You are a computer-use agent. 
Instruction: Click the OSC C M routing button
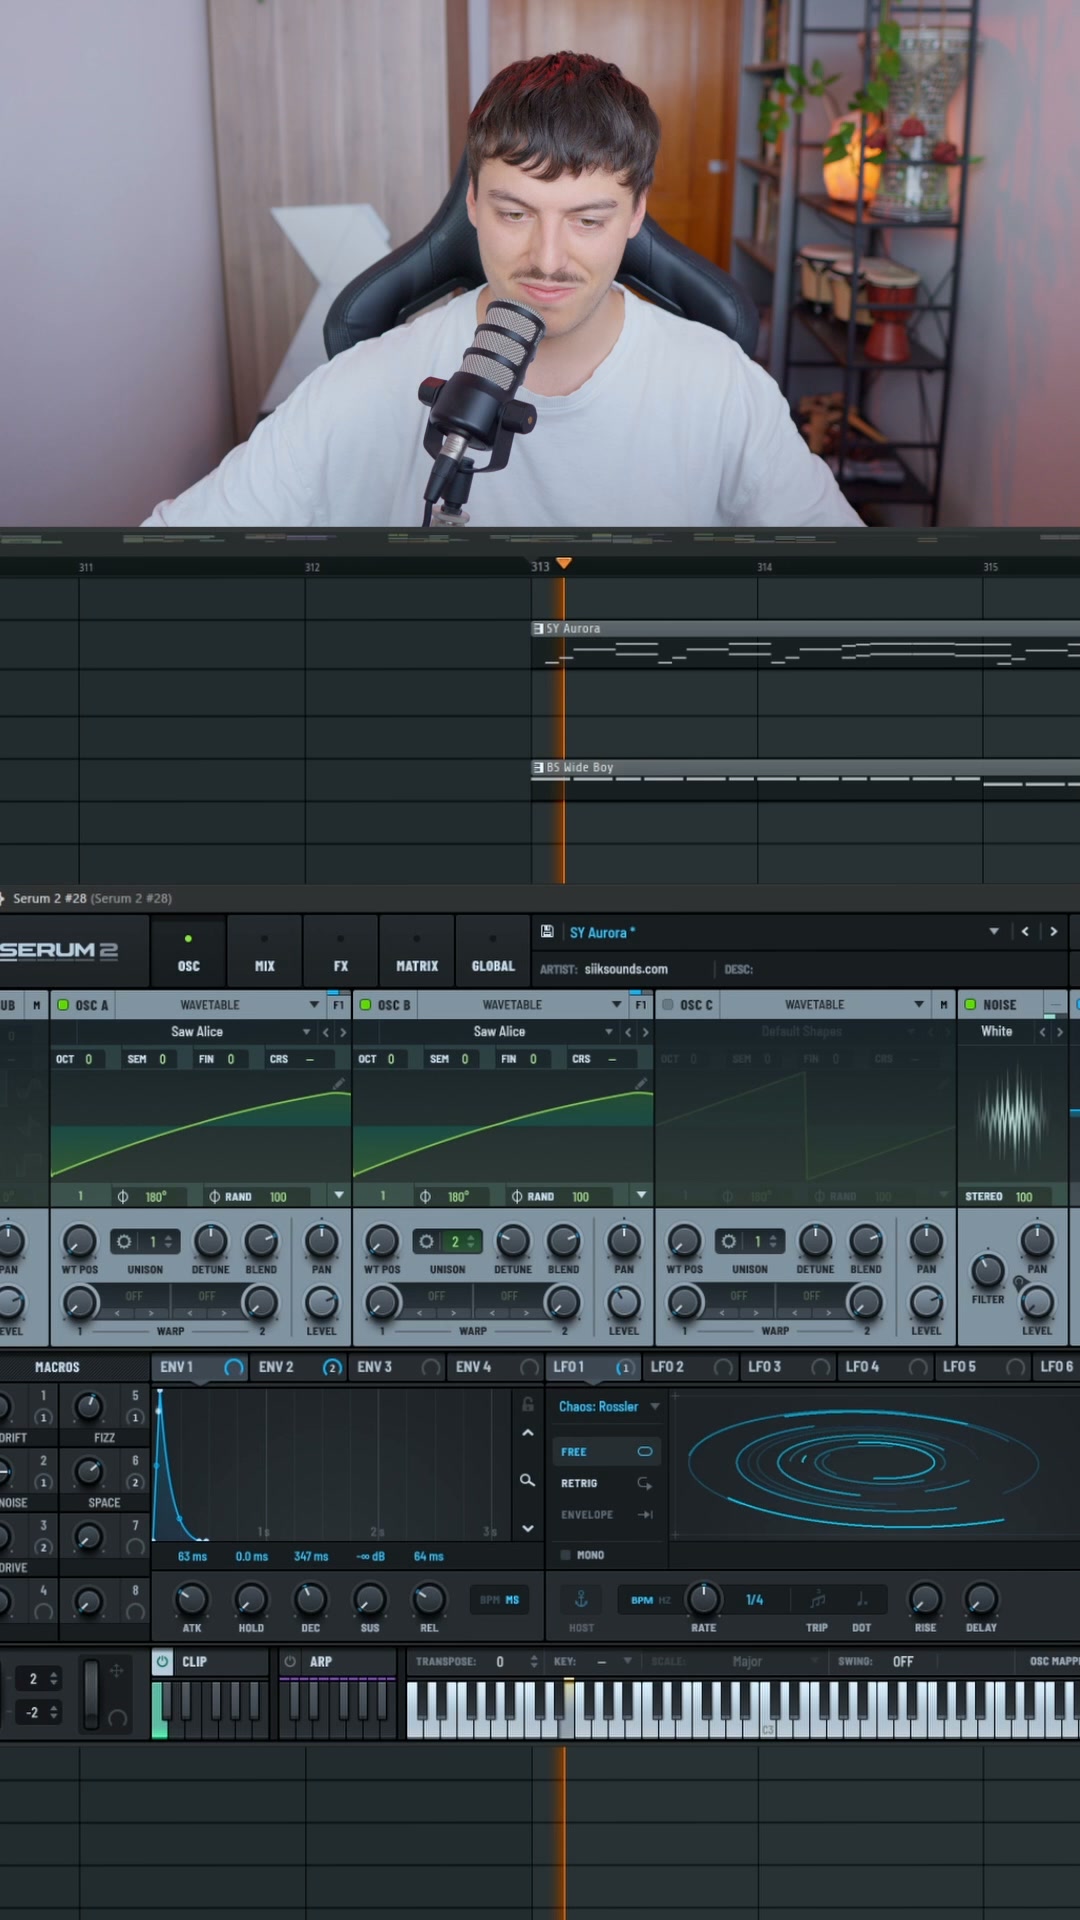pos(943,1005)
